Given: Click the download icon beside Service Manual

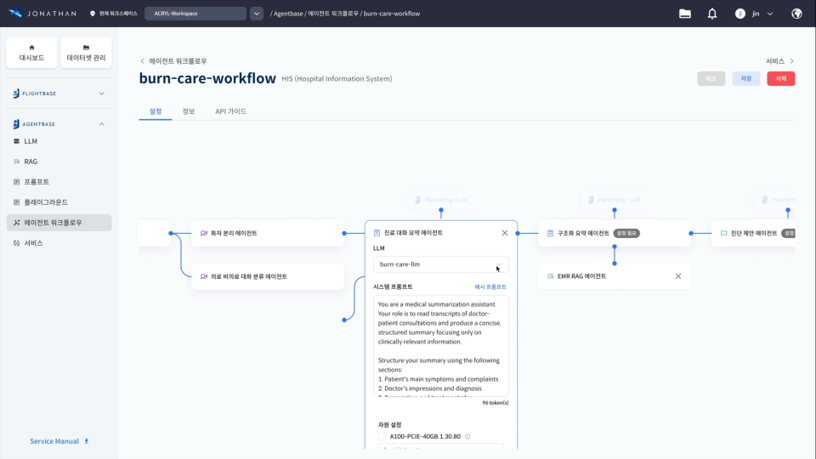Looking at the screenshot, I should point(87,441).
